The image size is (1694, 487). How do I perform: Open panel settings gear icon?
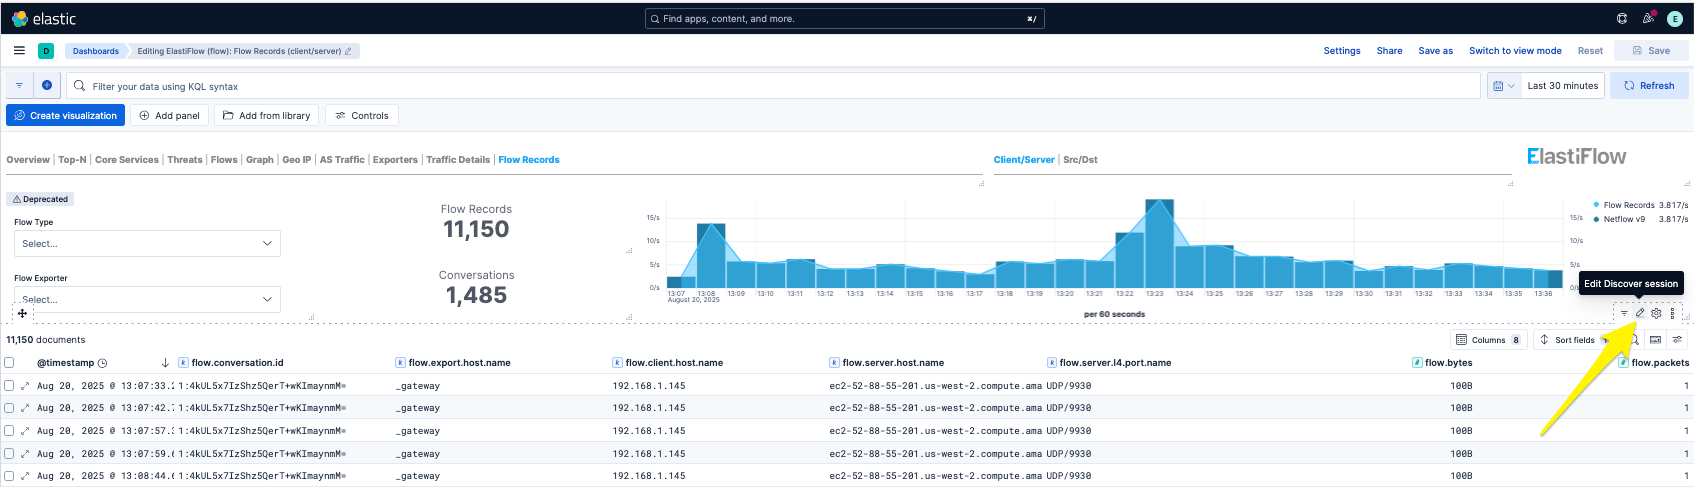(x=1656, y=313)
